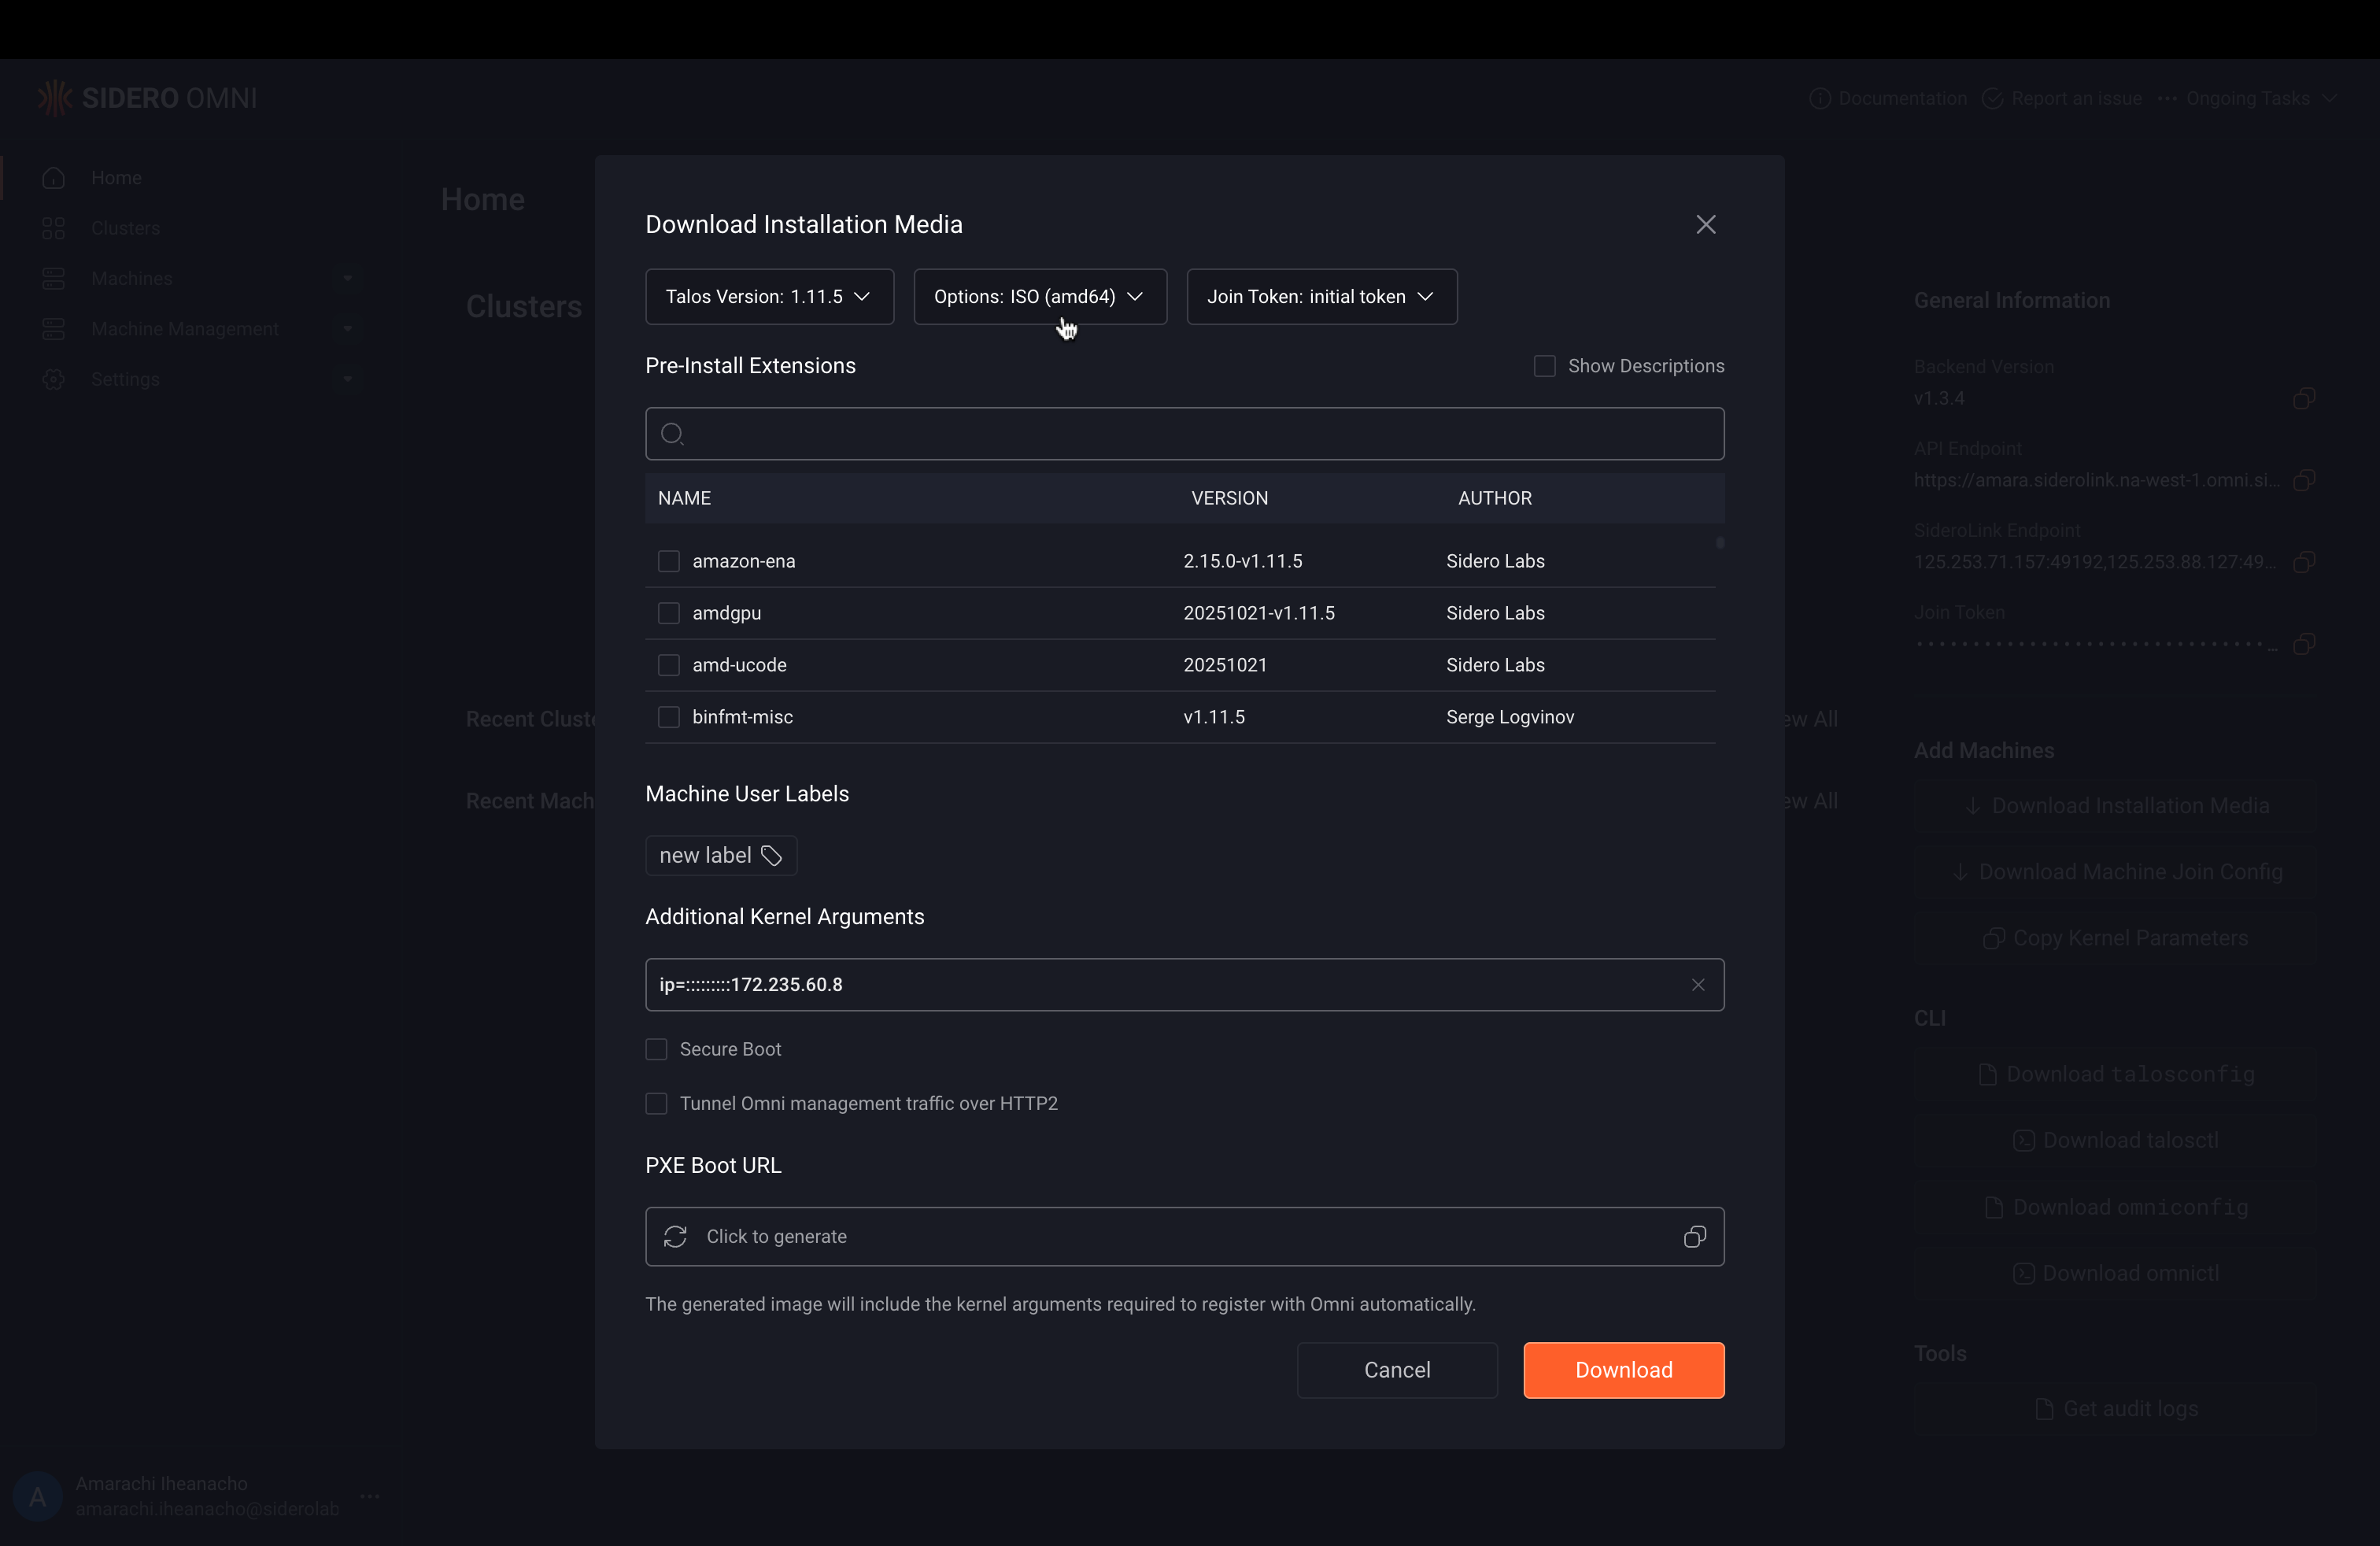Check the amdgpu extension
Image resolution: width=2380 pixels, height=1546 pixels.
668,613
